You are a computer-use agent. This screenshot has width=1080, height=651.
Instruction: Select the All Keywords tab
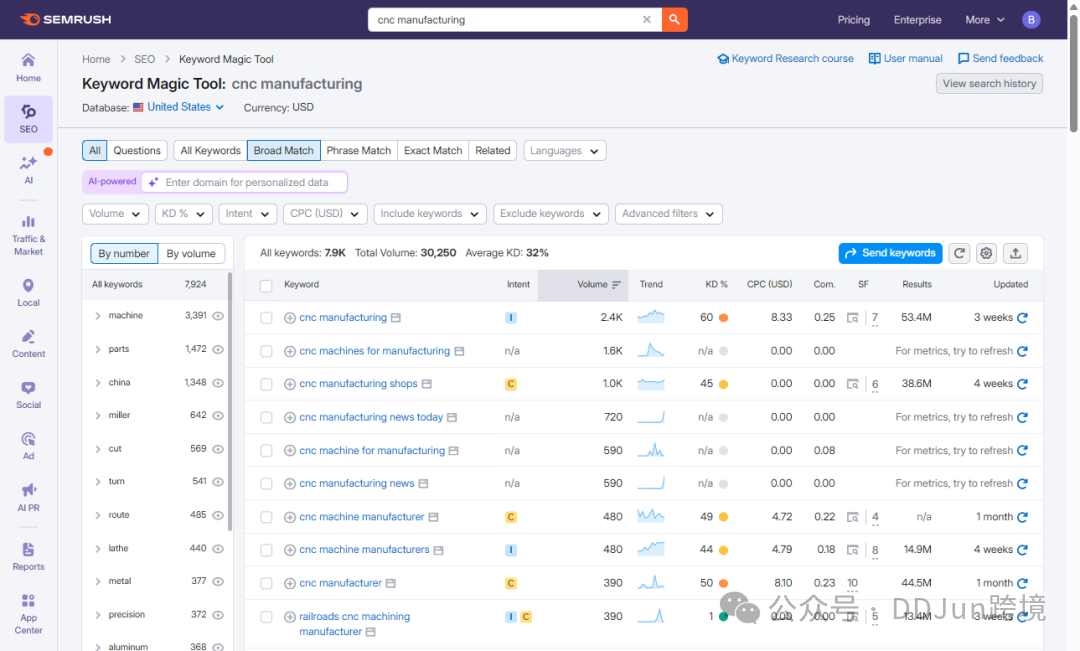(211, 150)
